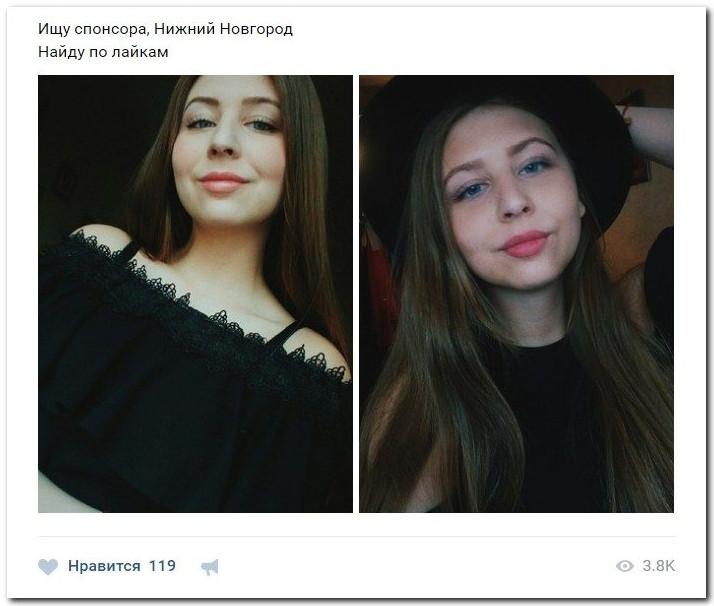Click the divider line above the like bar
The width and height of the screenshot is (714, 606).
point(357,537)
